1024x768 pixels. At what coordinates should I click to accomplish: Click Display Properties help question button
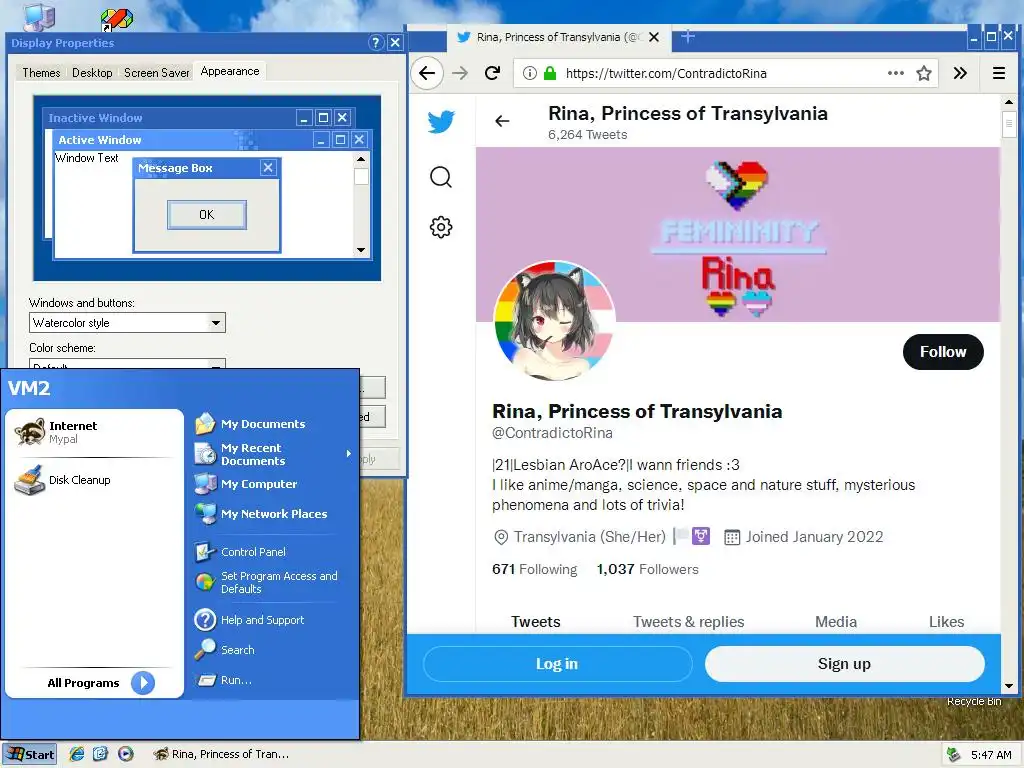(376, 43)
